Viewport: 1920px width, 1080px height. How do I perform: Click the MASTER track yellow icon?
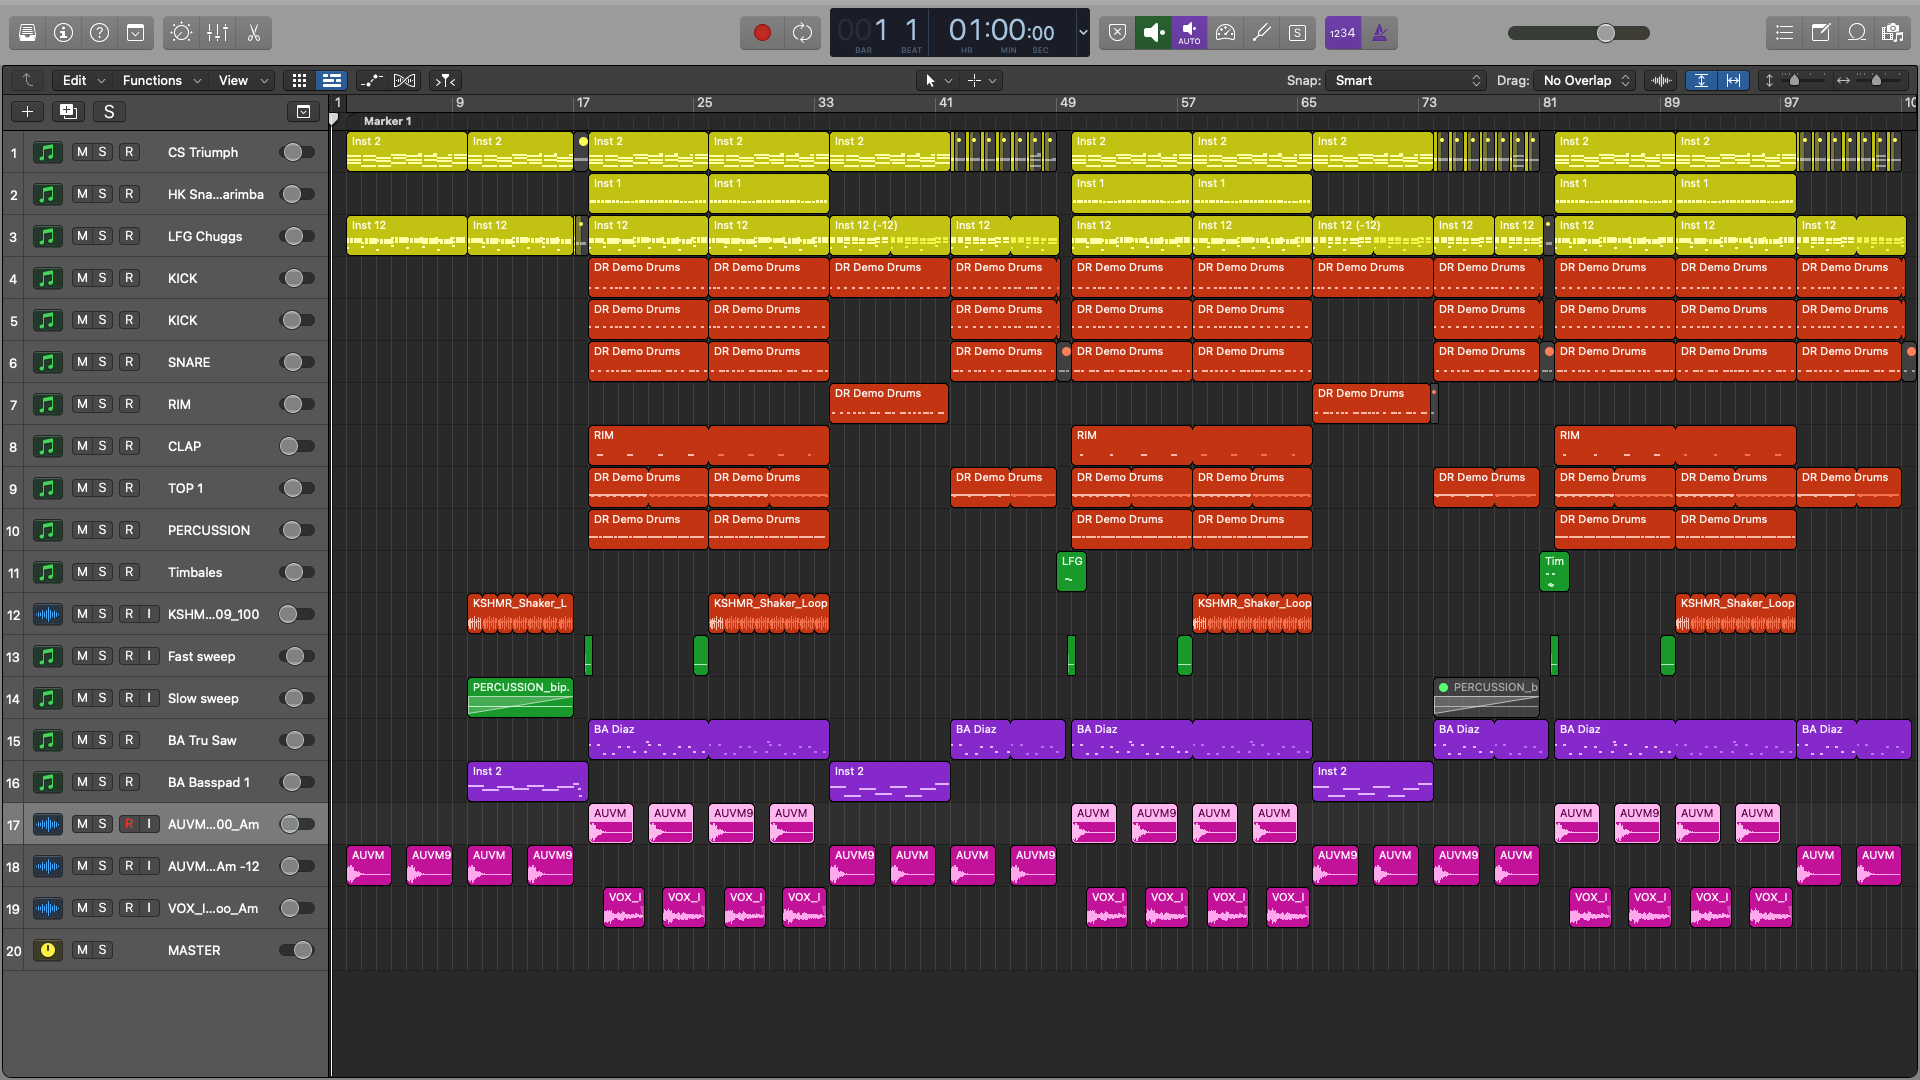47,950
